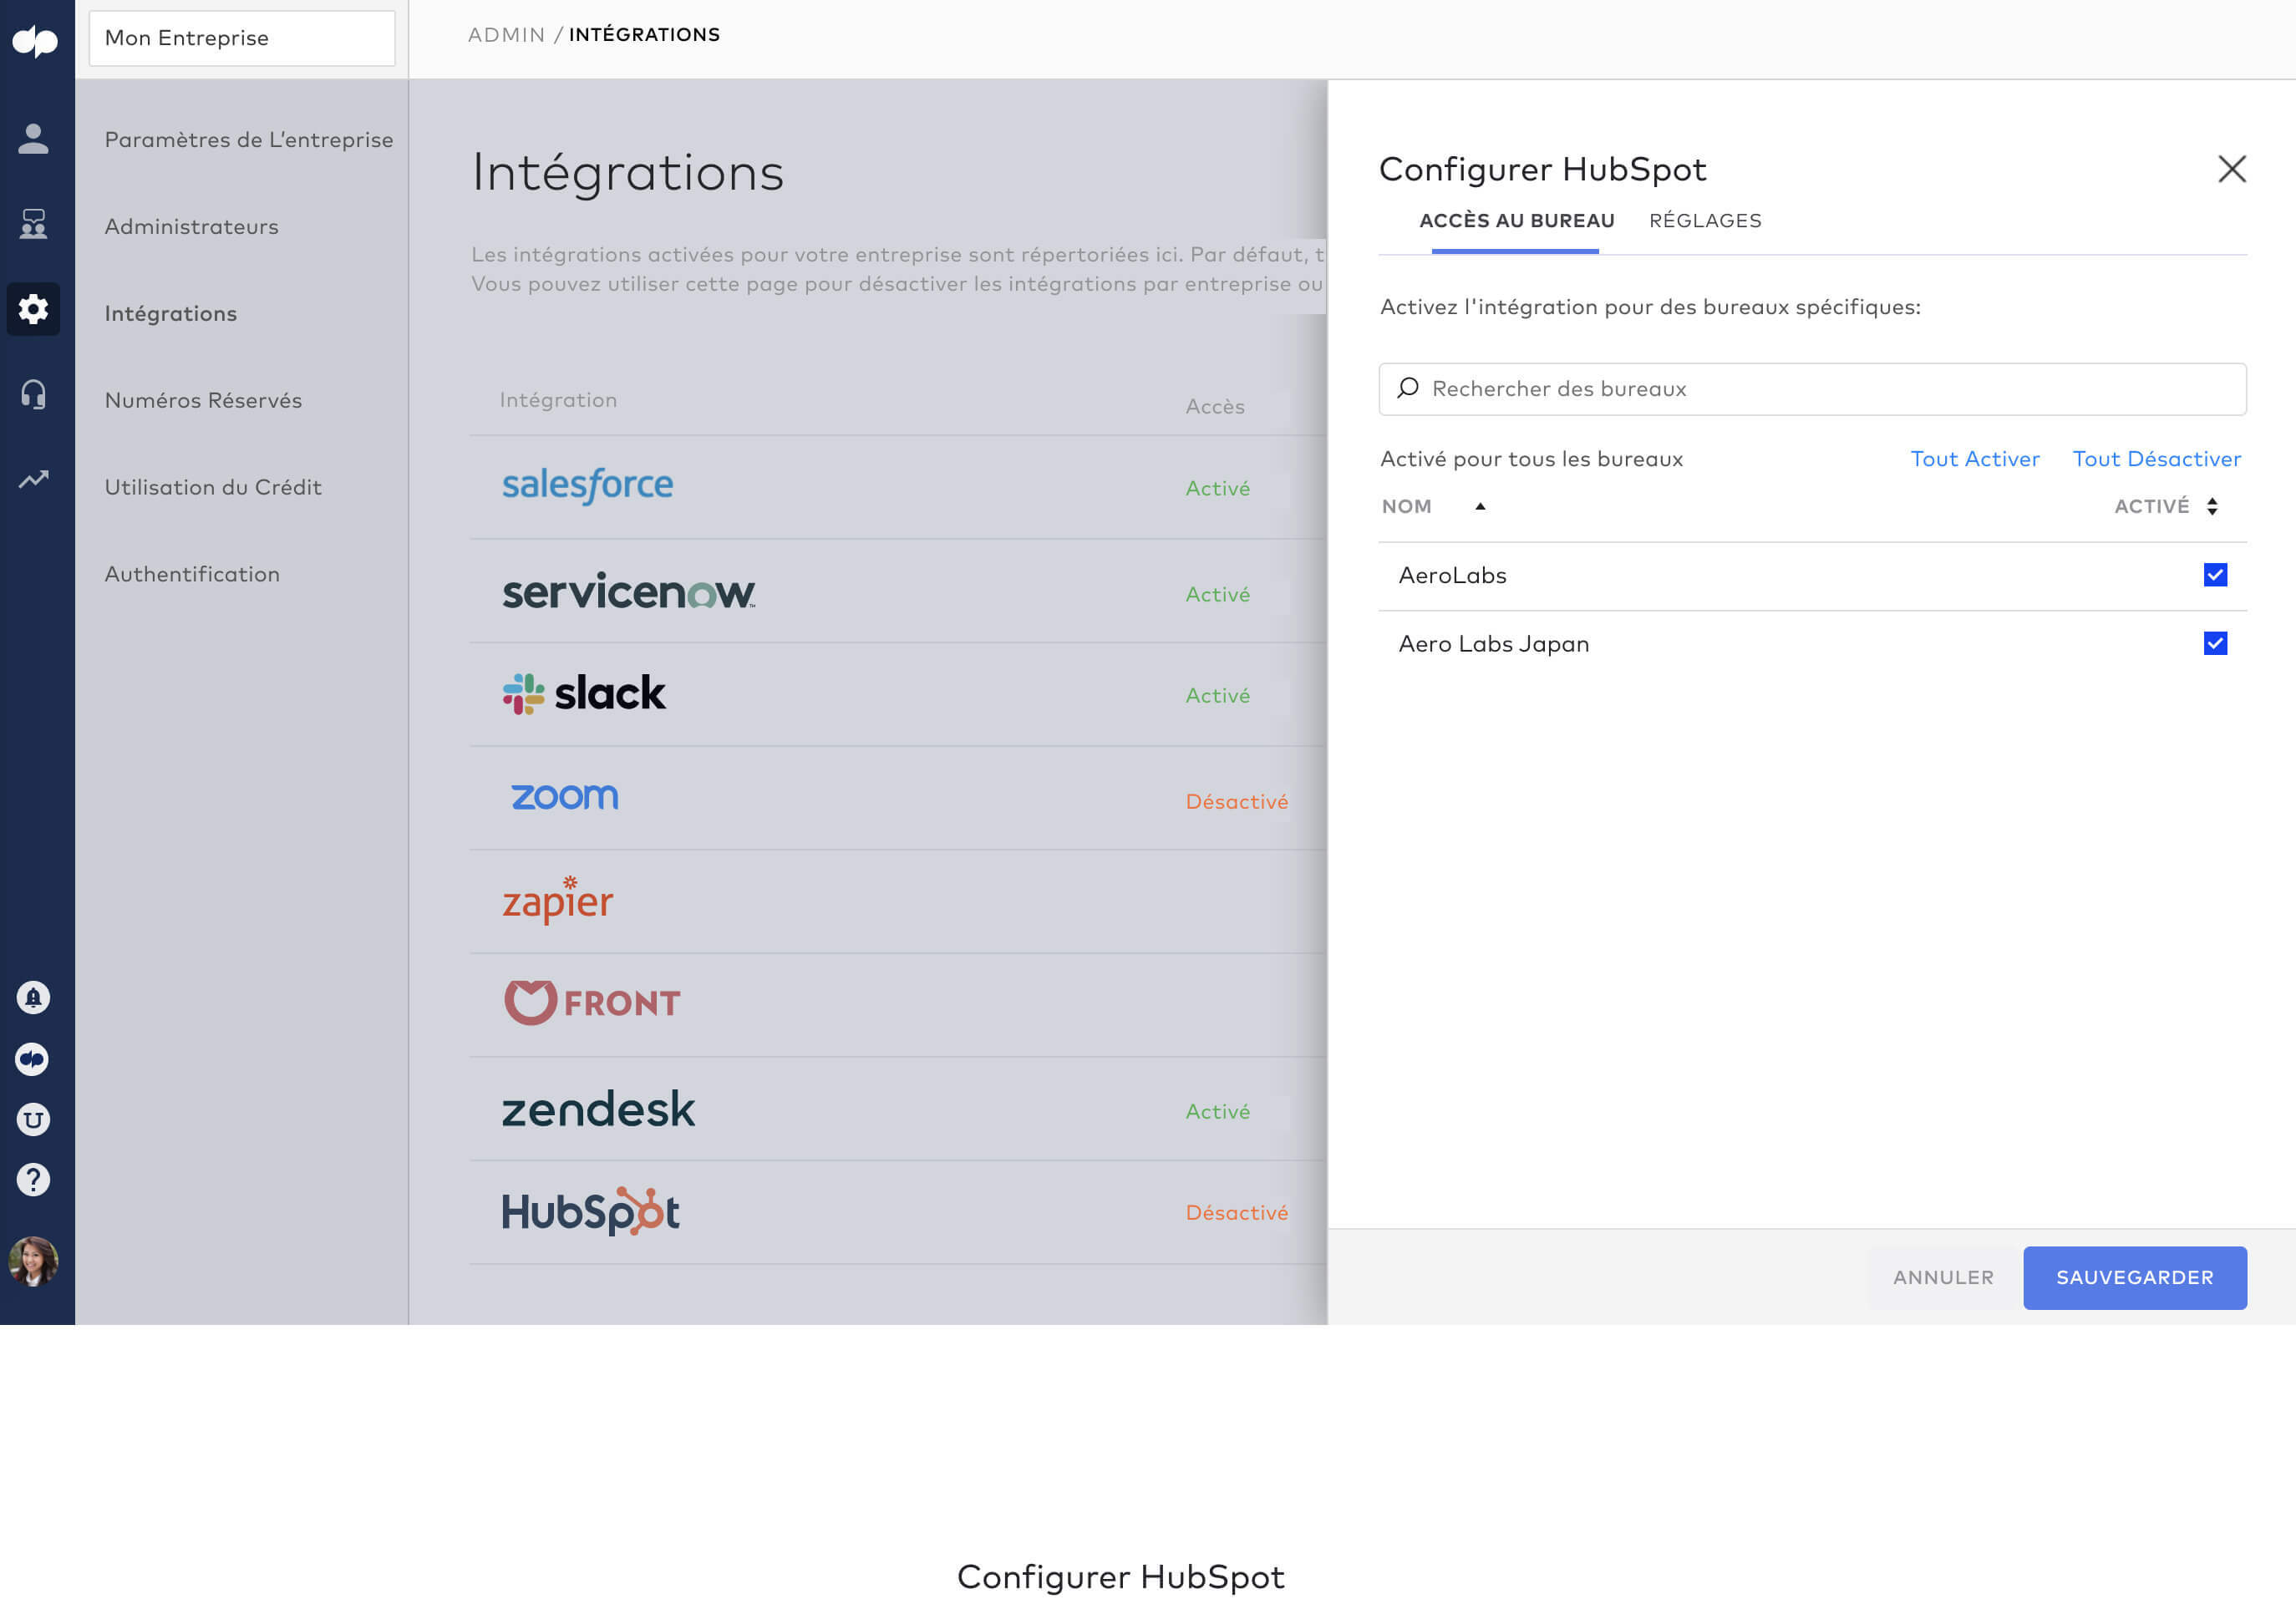Click the search magnifier icon
Image resolution: width=2296 pixels, height=1599 pixels.
click(1408, 388)
